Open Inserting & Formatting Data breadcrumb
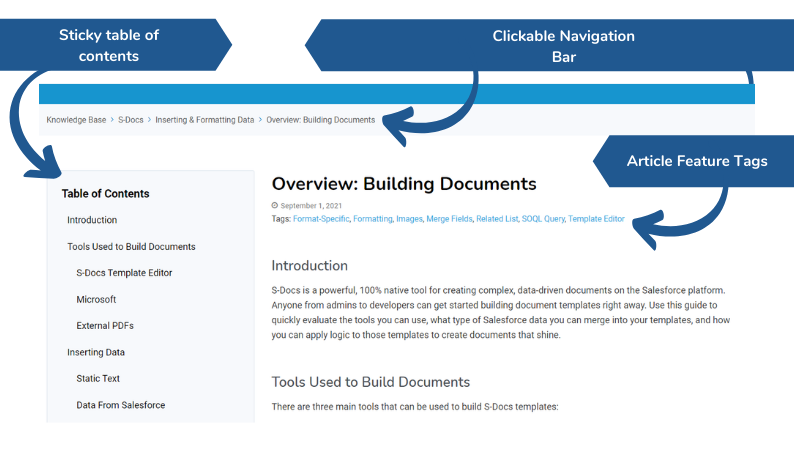This screenshot has width=794, height=450. (x=205, y=120)
